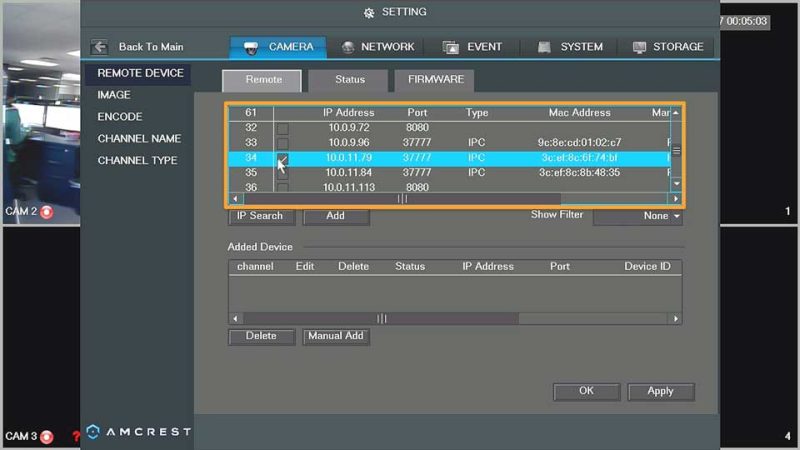Click the Amcrest logo icon

click(93, 431)
